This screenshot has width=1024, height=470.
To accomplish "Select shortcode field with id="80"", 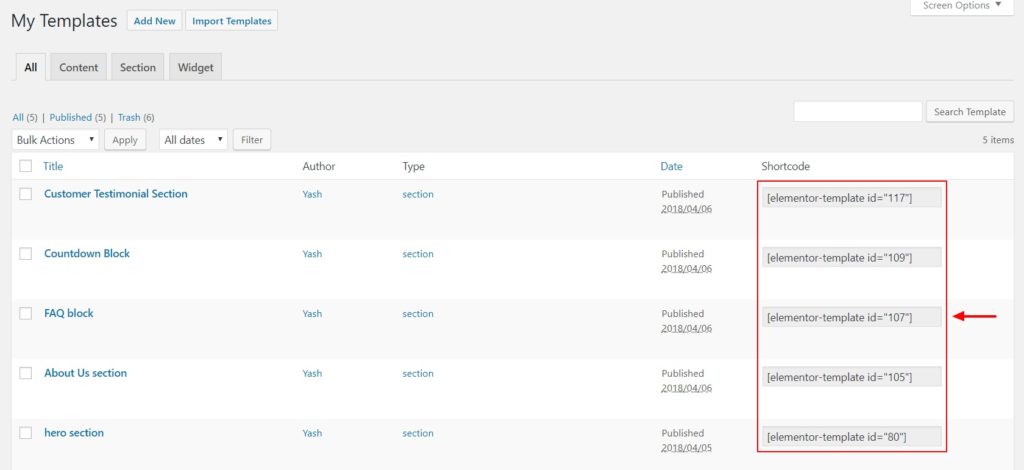I will click(x=852, y=437).
